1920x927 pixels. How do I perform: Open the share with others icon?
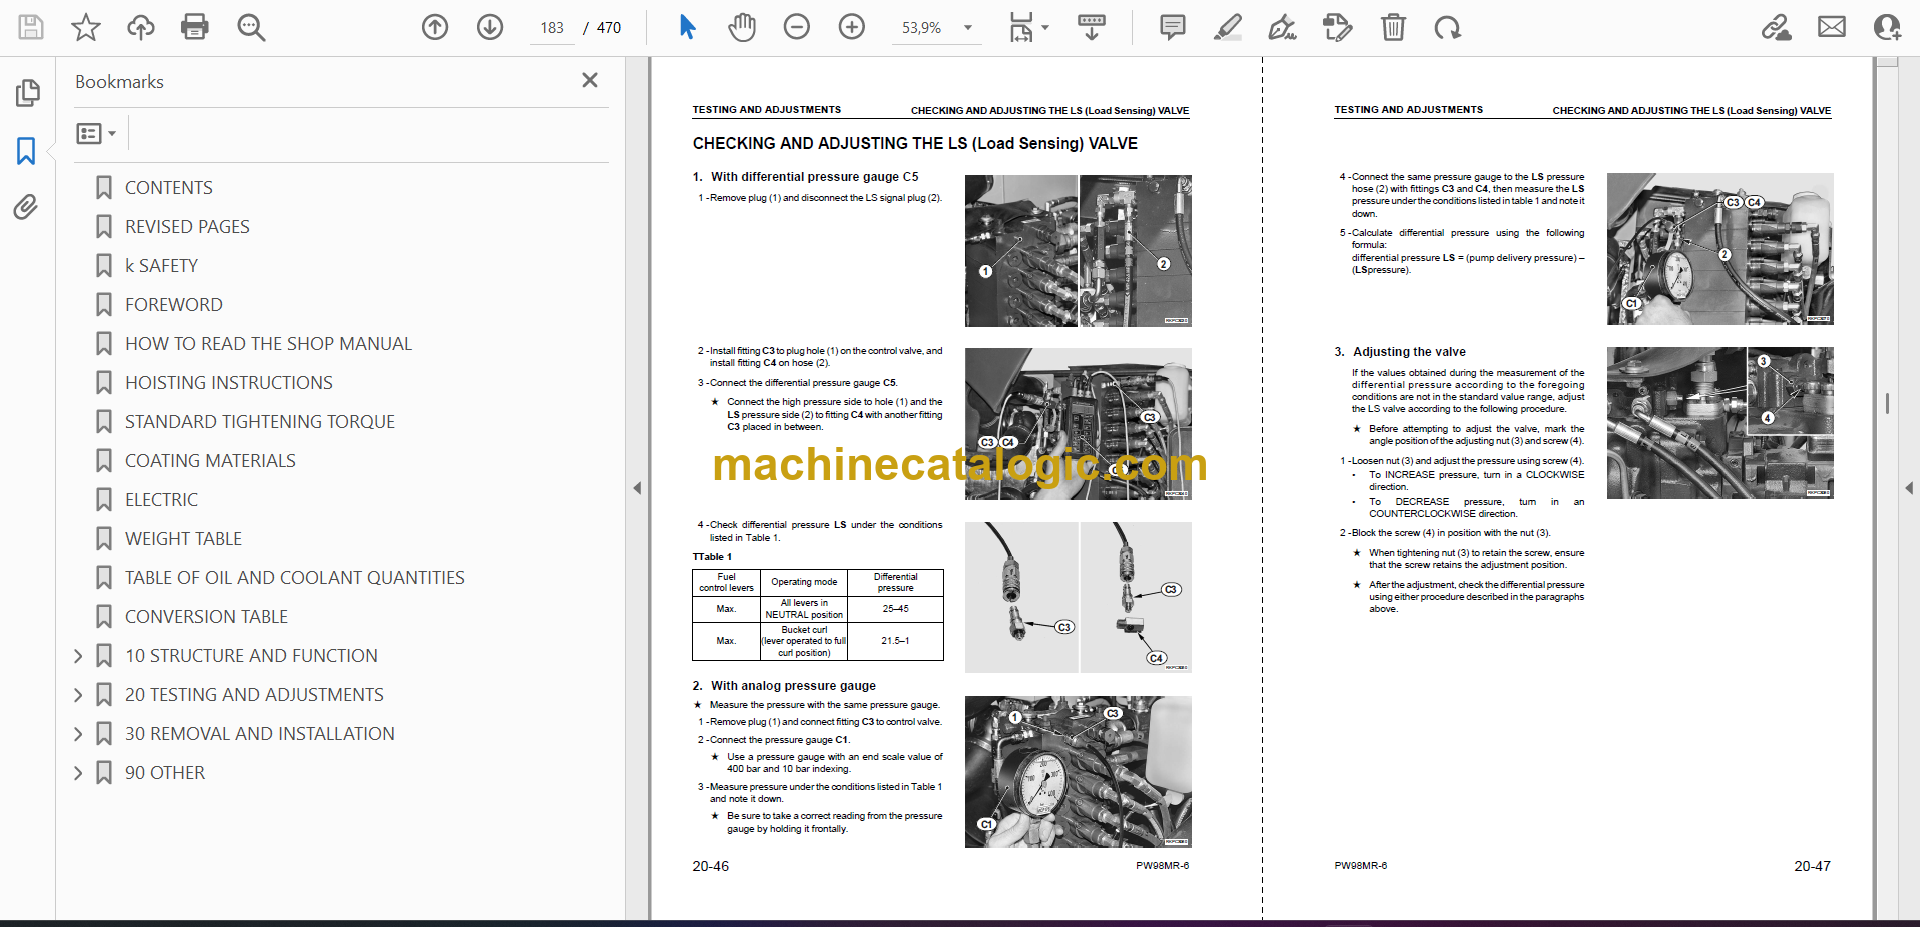pyautogui.click(x=1887, y=27)
